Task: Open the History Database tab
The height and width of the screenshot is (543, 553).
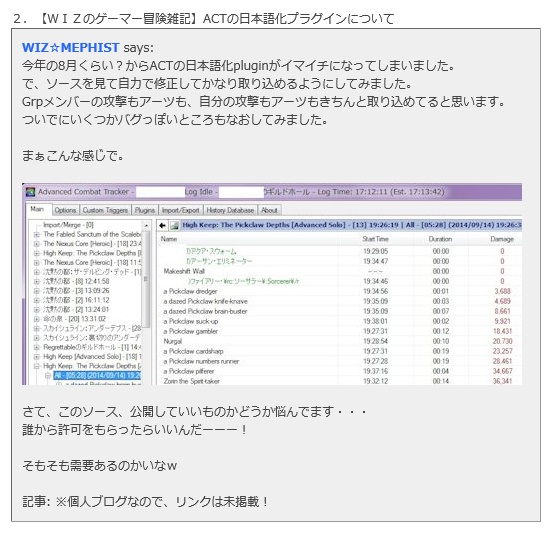Action: 230,210
